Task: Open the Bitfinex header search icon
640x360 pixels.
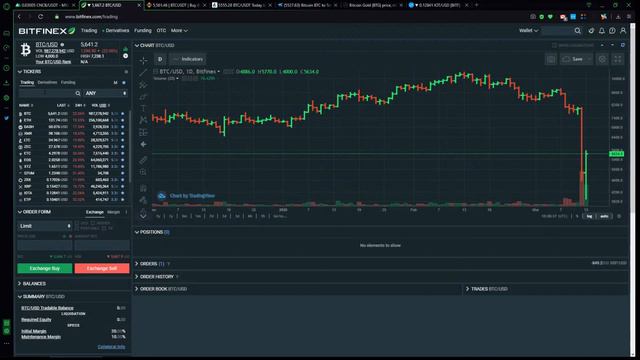Action: click(x=578, y=31)
